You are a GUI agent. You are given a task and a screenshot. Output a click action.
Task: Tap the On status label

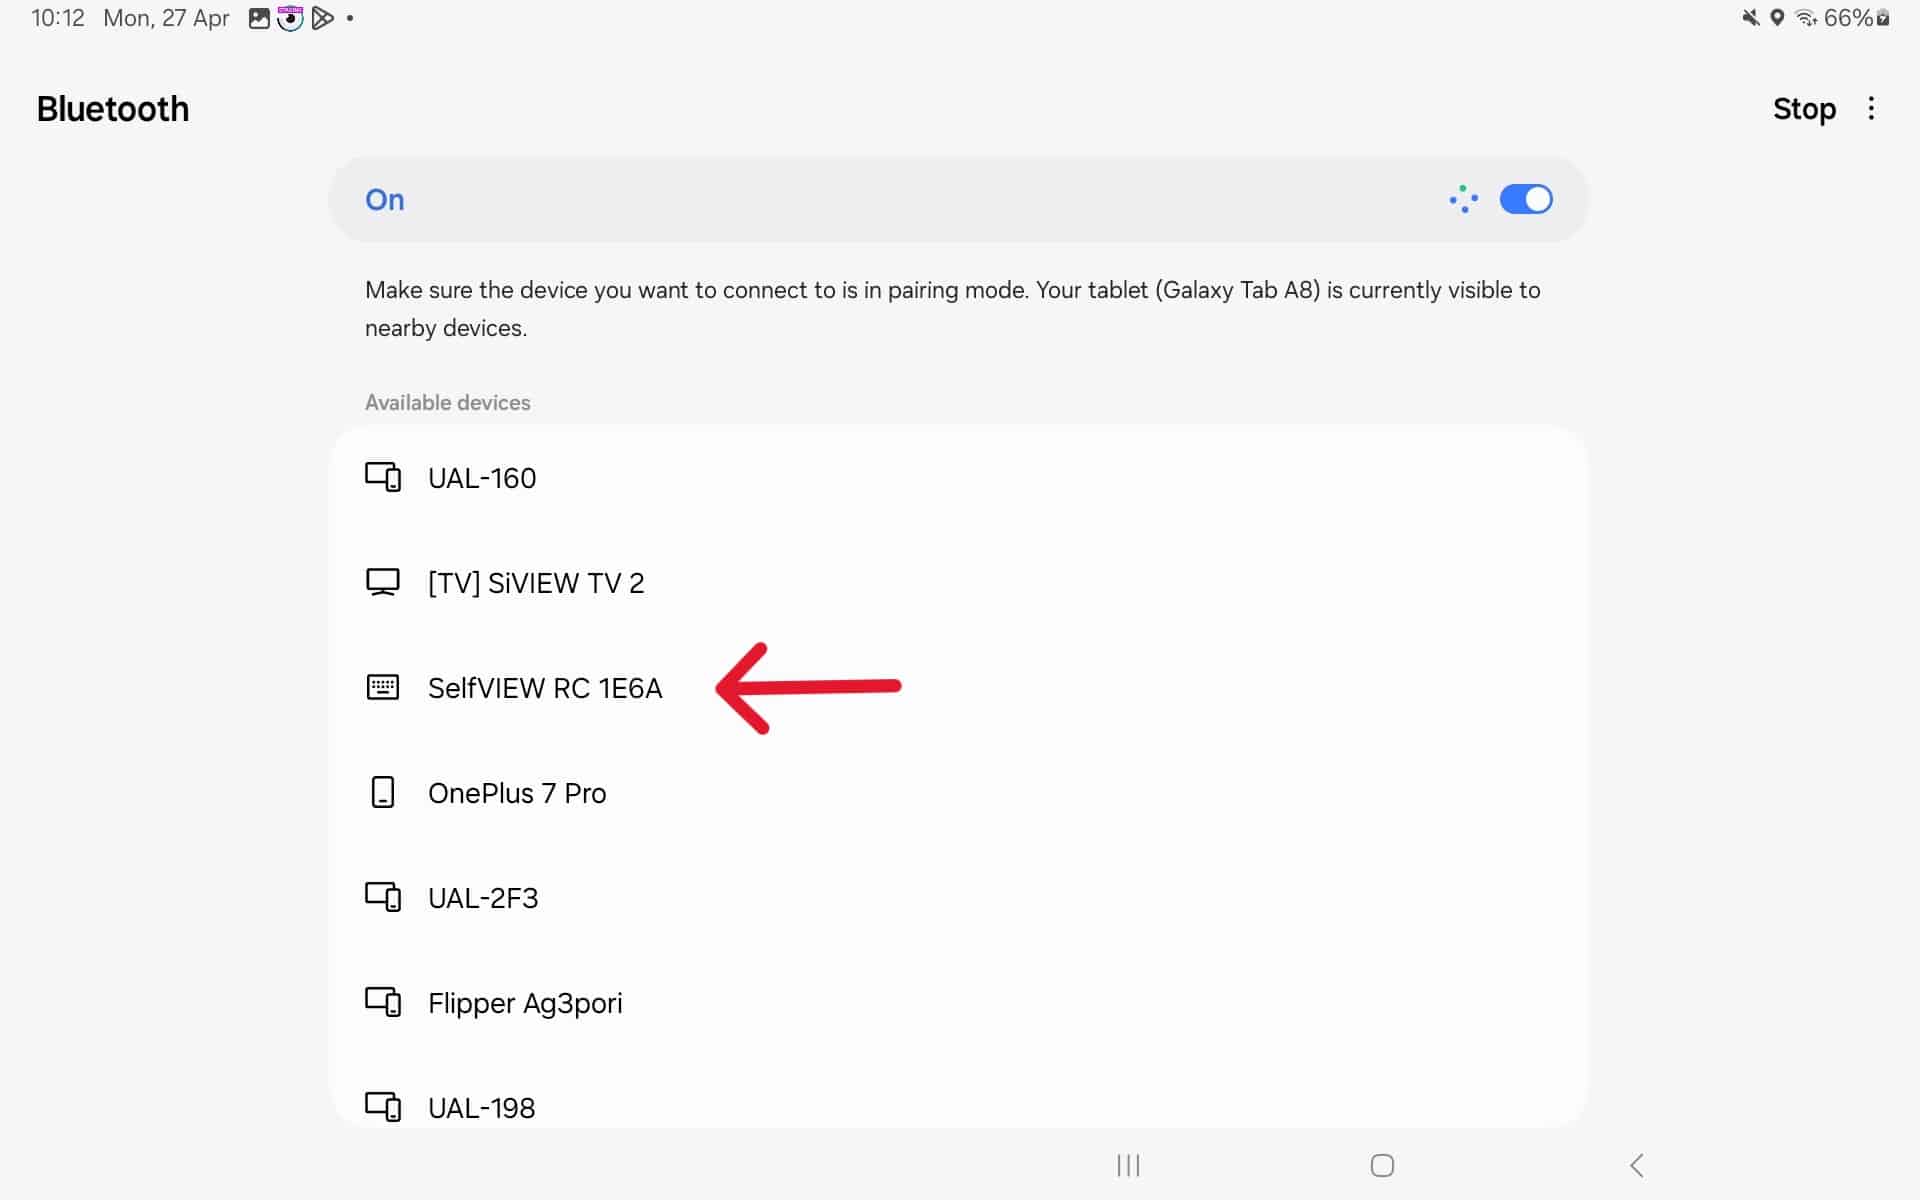[x=385, y=200]
